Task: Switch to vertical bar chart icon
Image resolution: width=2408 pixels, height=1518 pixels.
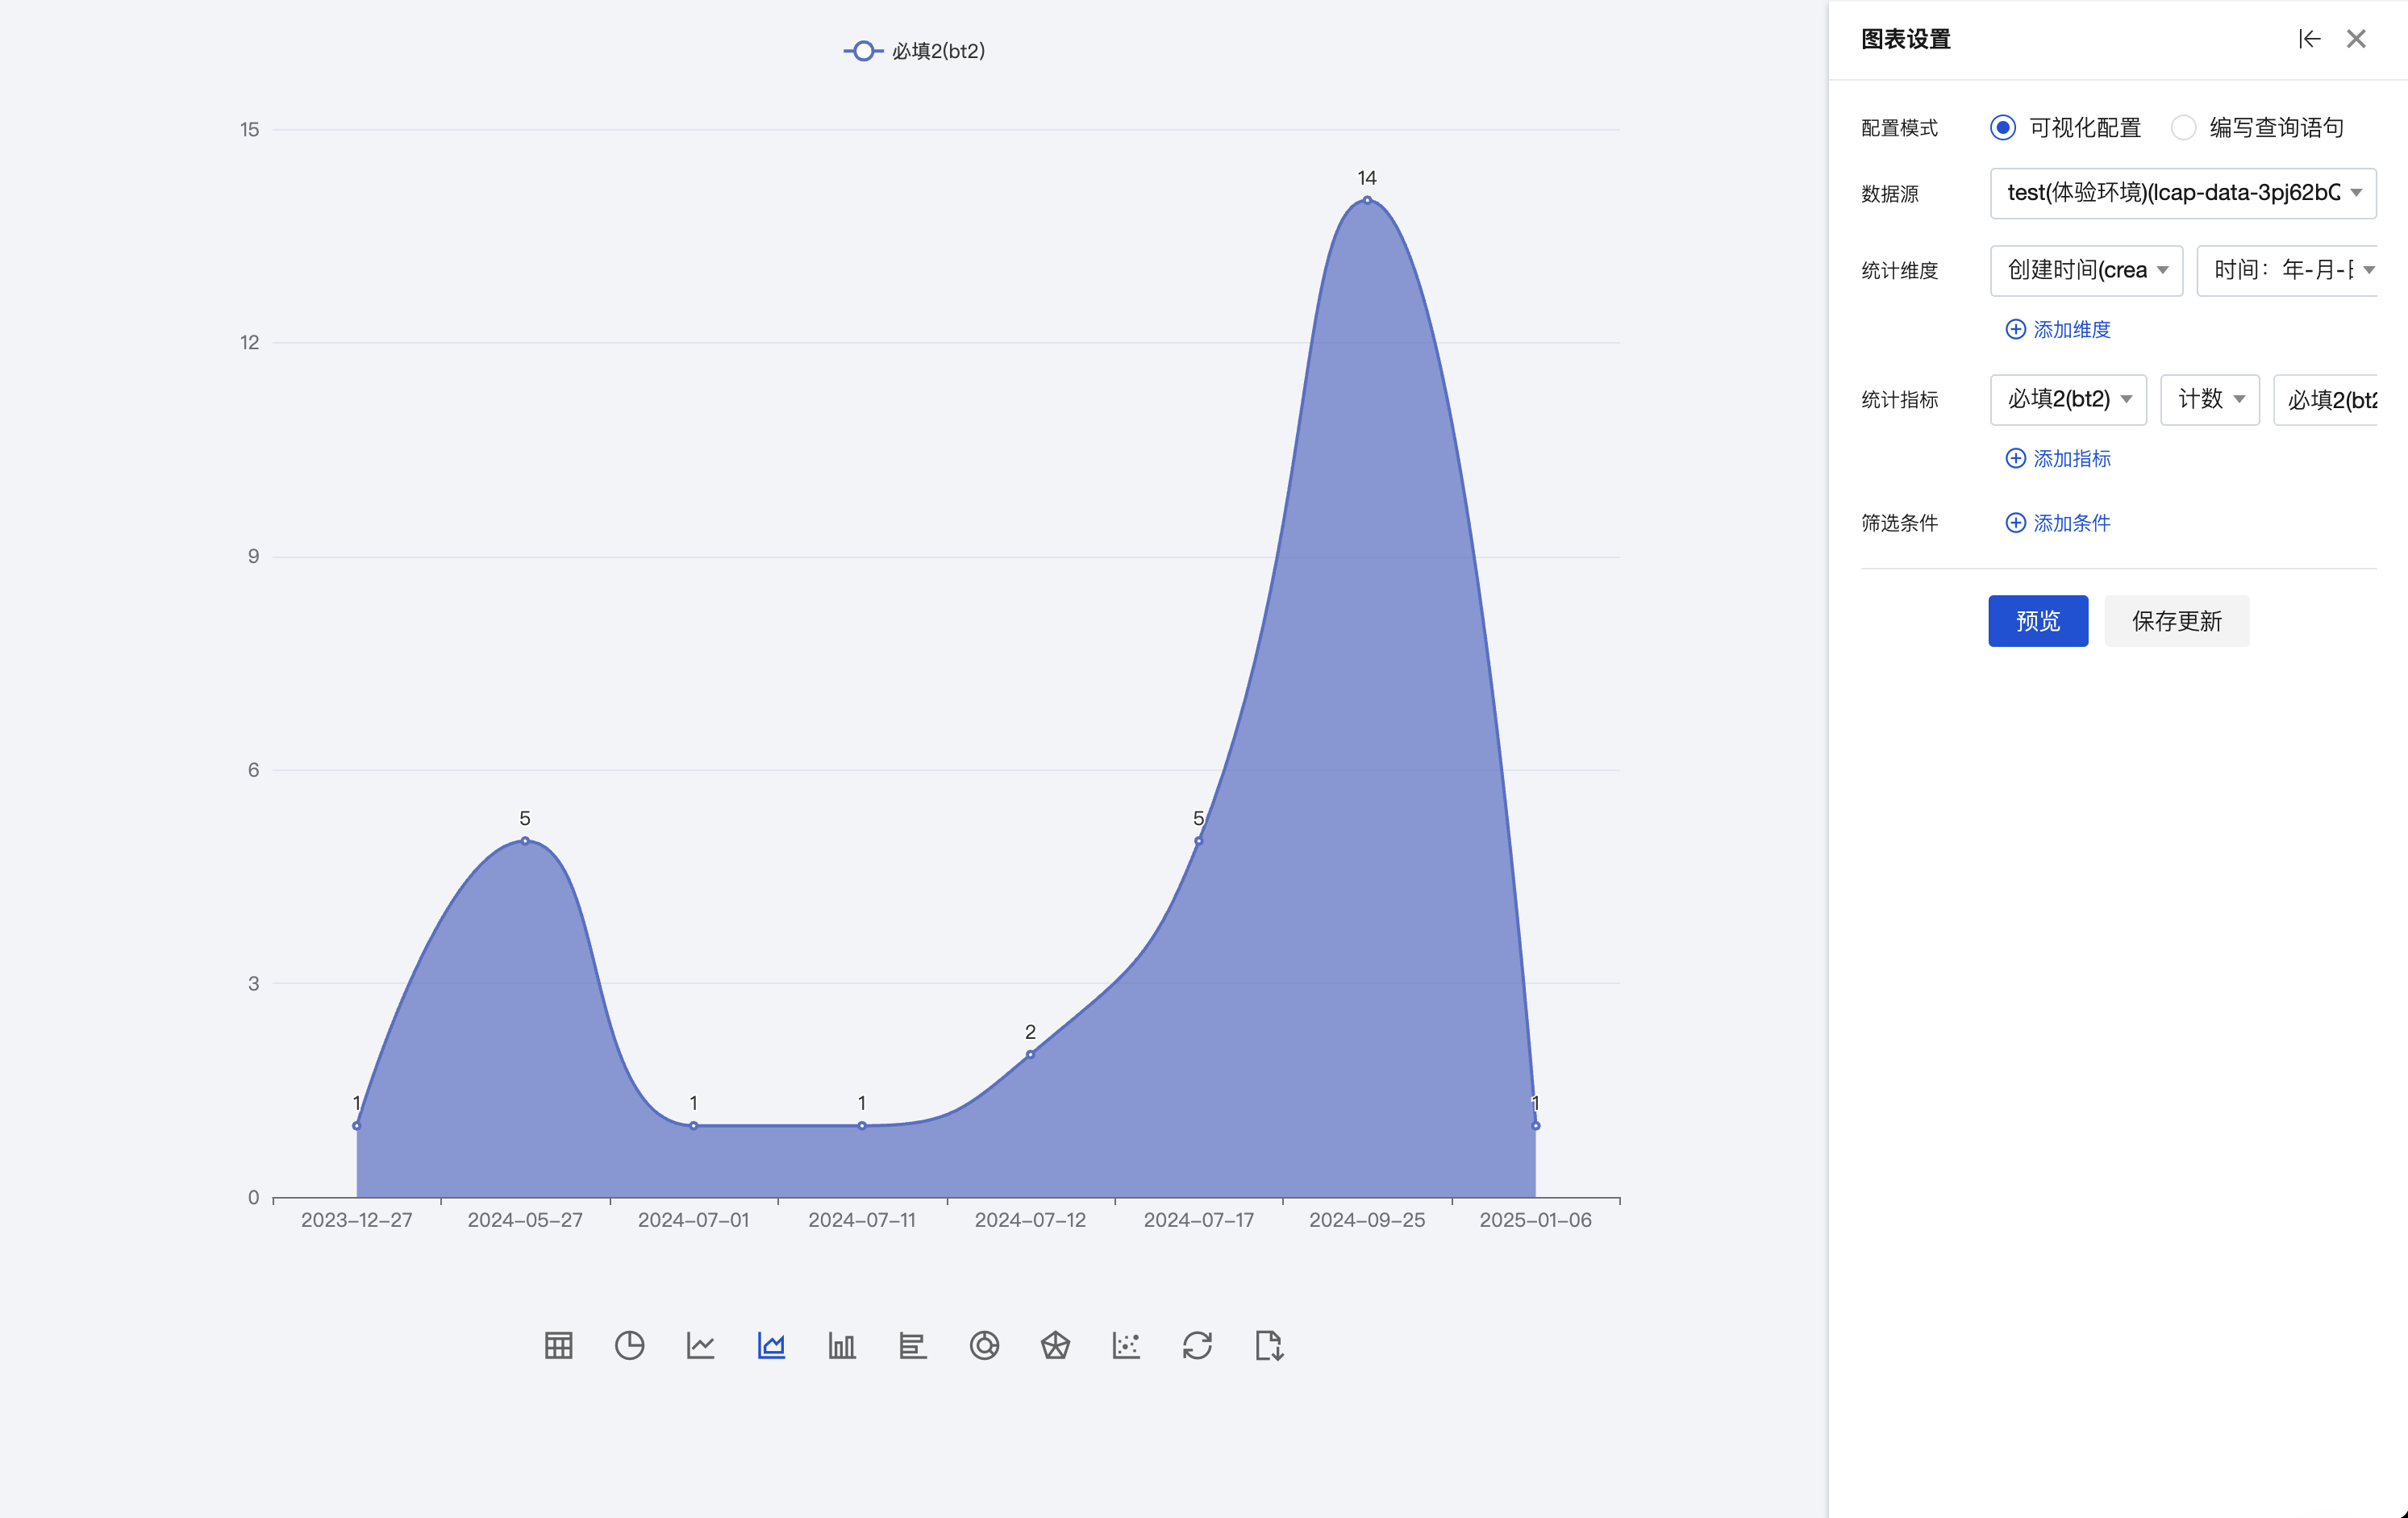Action: 842,1345
